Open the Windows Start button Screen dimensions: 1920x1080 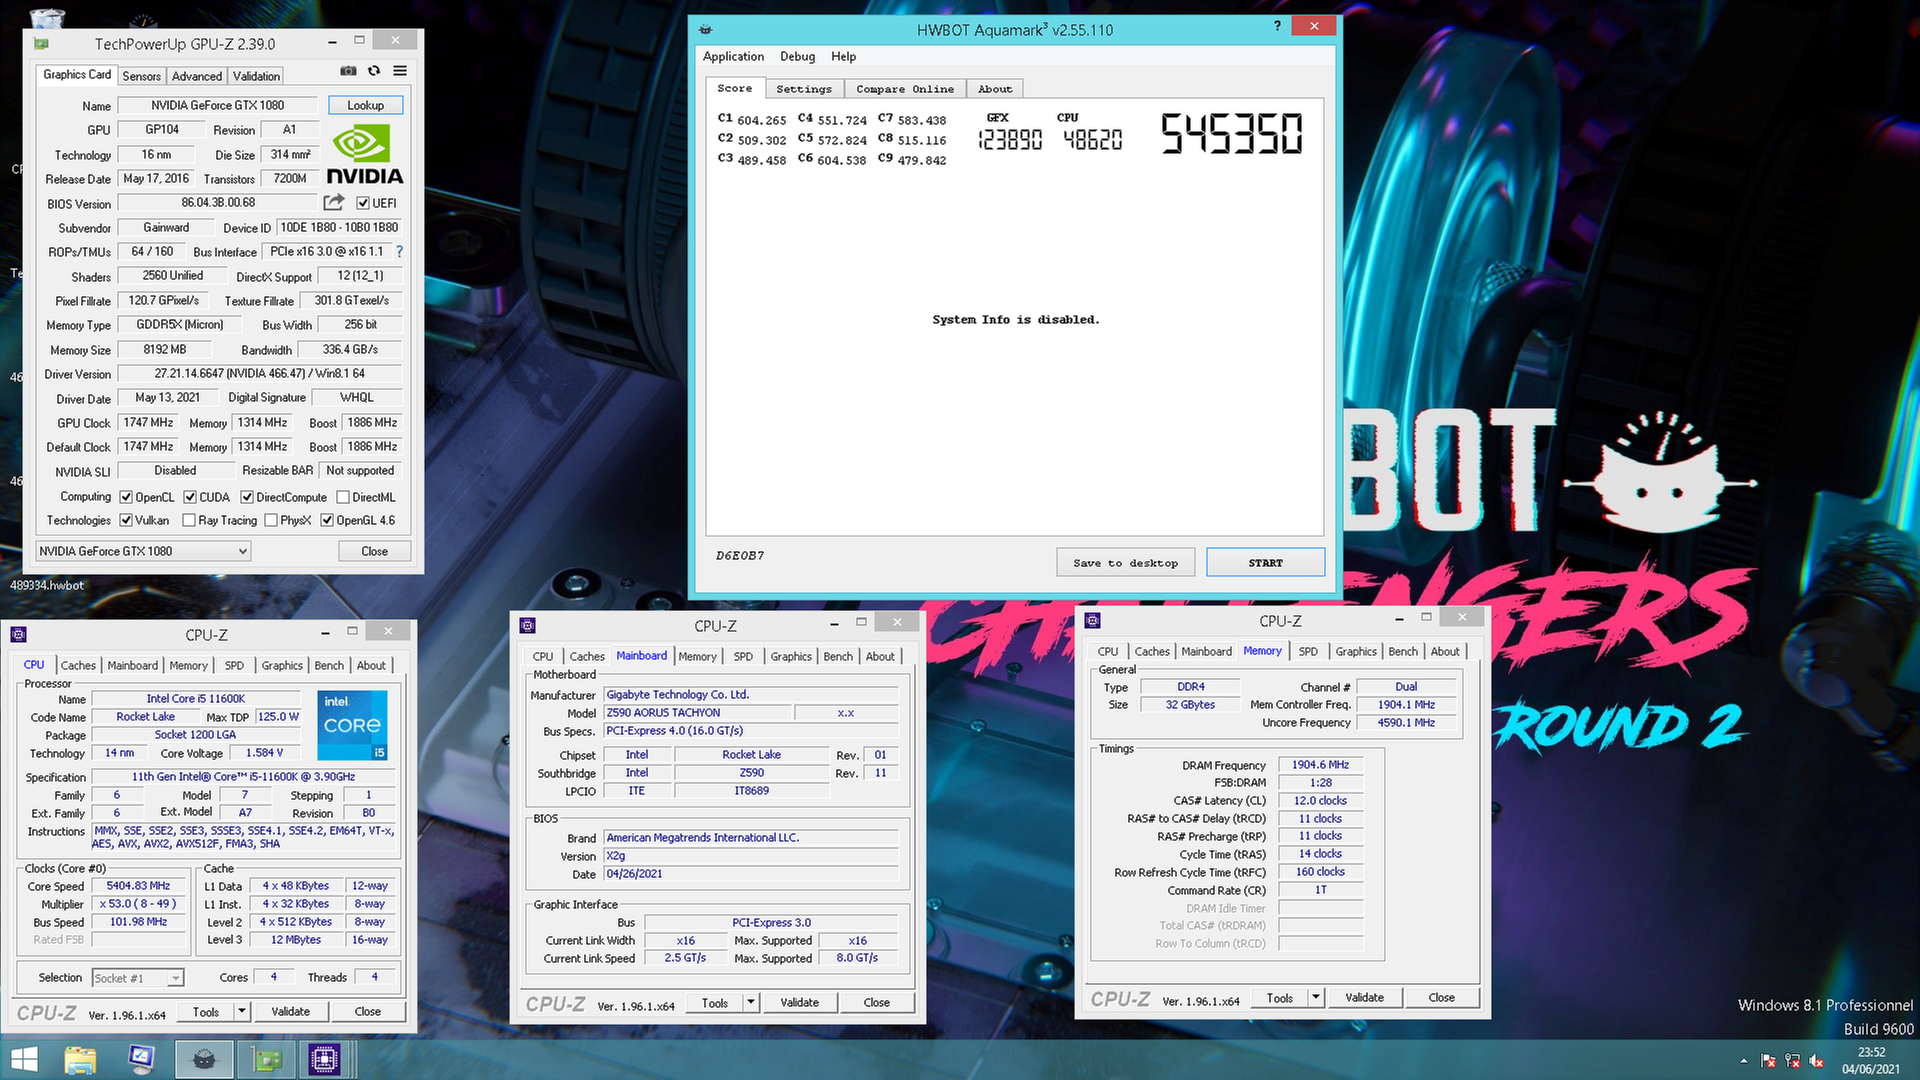(x=24, y=1059)
